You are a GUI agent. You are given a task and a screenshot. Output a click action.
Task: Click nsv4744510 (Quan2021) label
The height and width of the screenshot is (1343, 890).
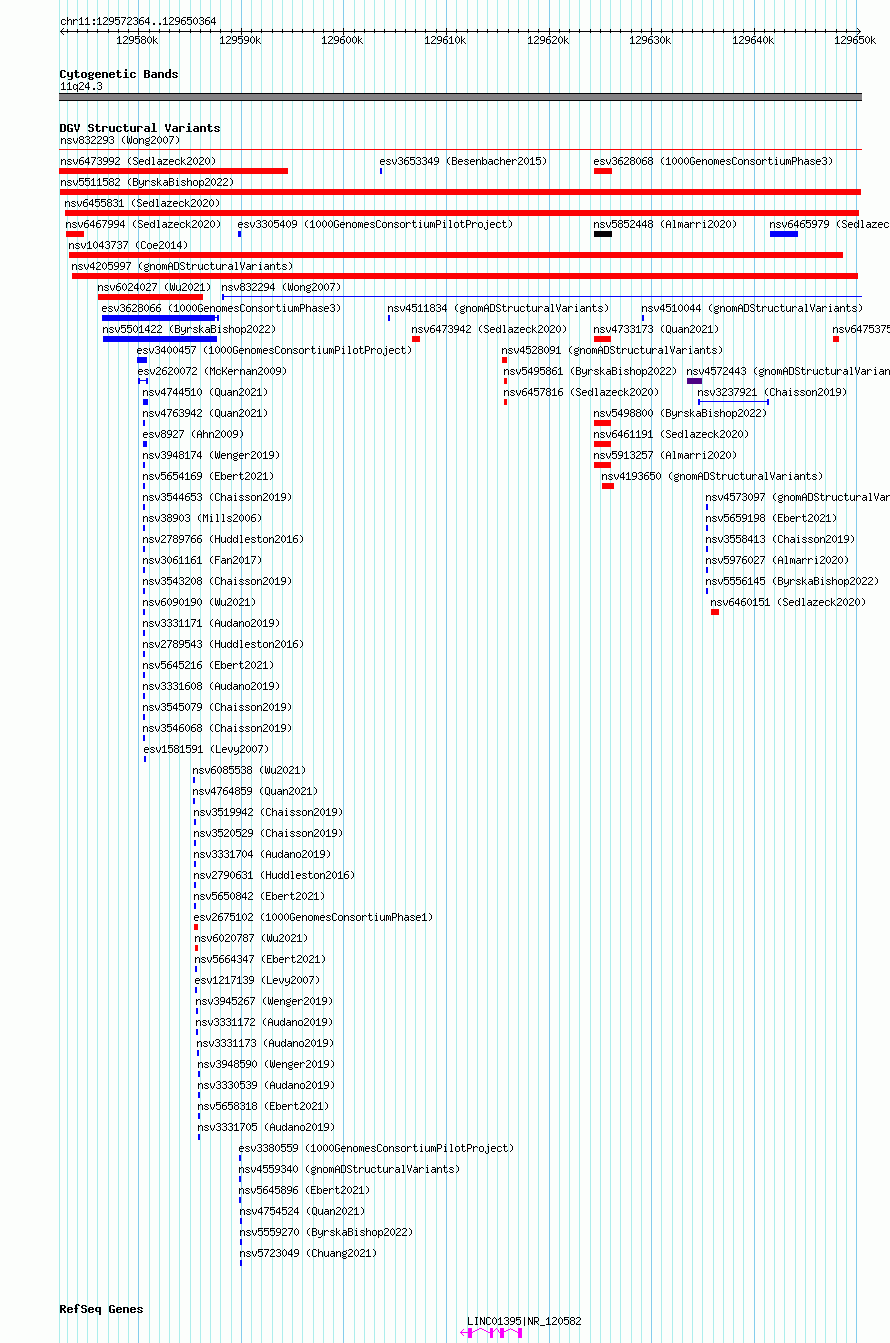pos(205,392)
